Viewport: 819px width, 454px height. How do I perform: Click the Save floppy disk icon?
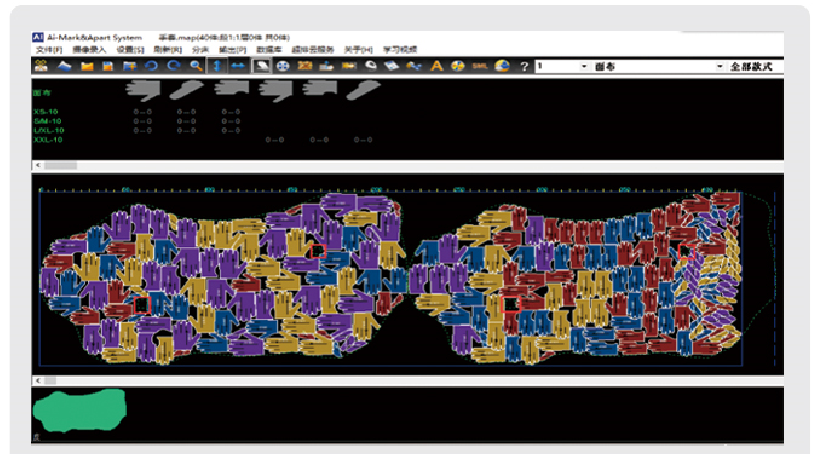tap(108, 66)
